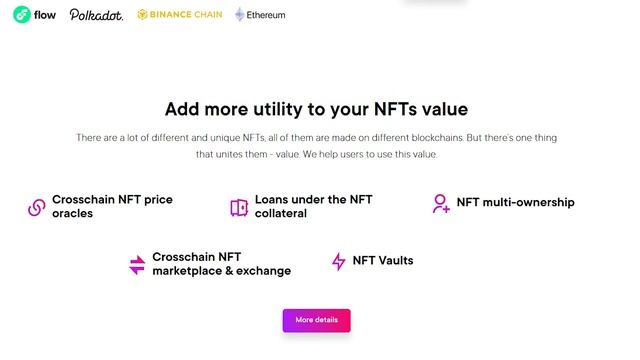The image size is (640, 360).
Task: Click the Ethereum wordmark text
Action: click(x=266, y=15)
